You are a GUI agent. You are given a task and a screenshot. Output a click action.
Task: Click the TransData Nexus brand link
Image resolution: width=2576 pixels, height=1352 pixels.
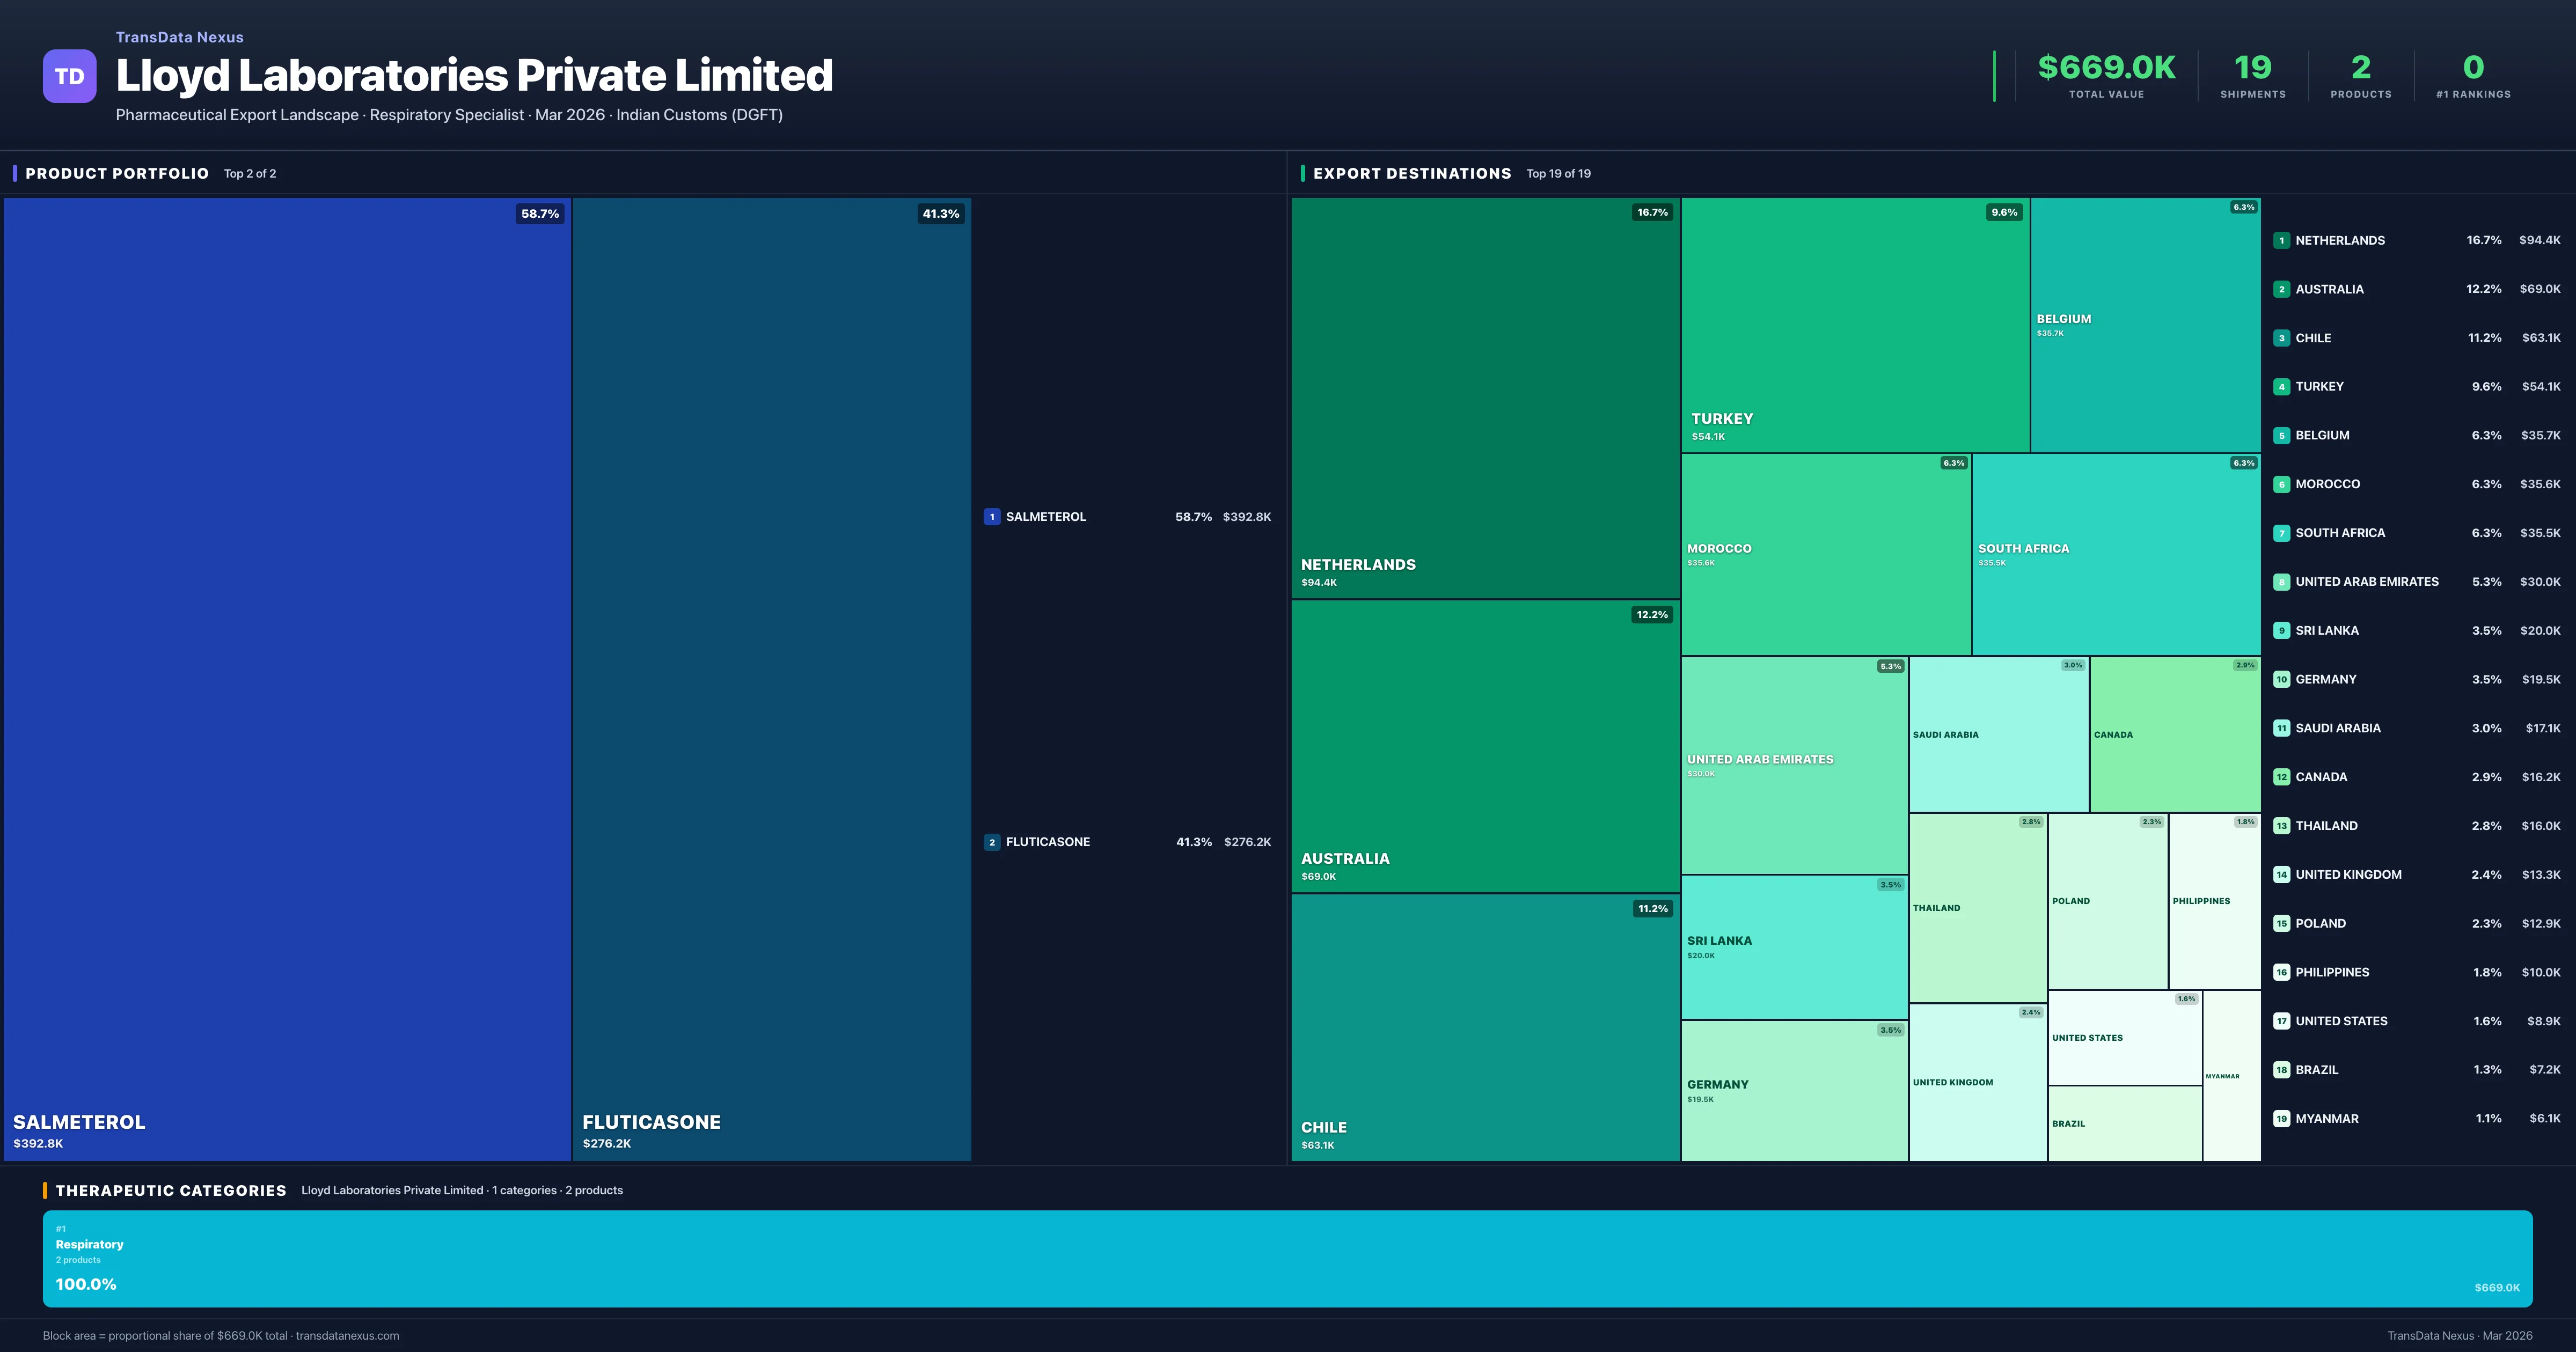coord(180,37)
